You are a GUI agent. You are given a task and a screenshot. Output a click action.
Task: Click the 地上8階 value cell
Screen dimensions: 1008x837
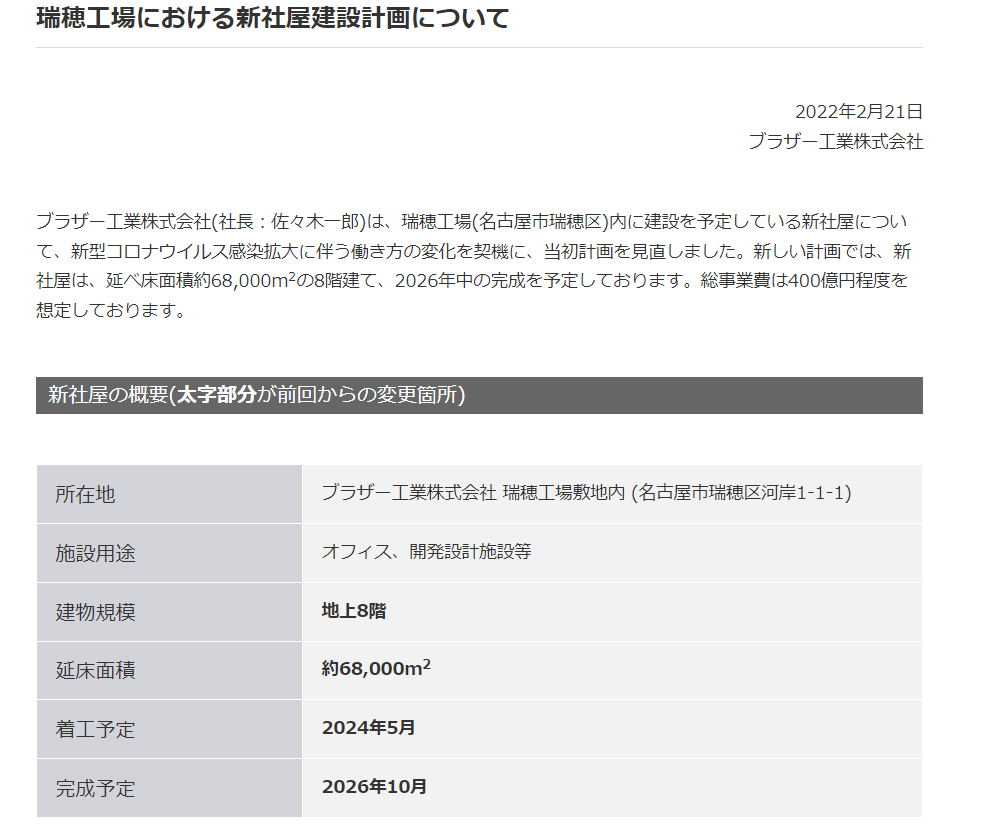click(x=354, y=611)
